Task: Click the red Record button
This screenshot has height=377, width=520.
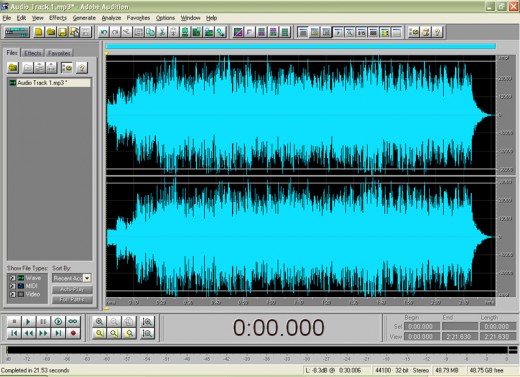Action: click(73, 333)
